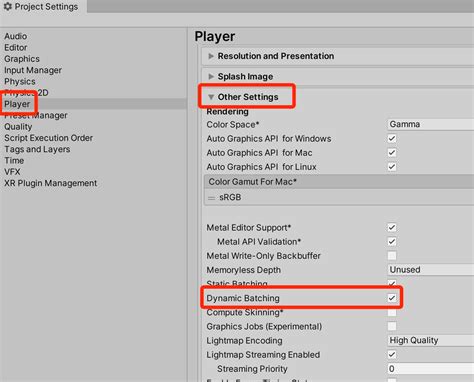This screenshot has height=382, width=474.
Task: Click the Memoryless Depth label
Action: pos(243,270)
